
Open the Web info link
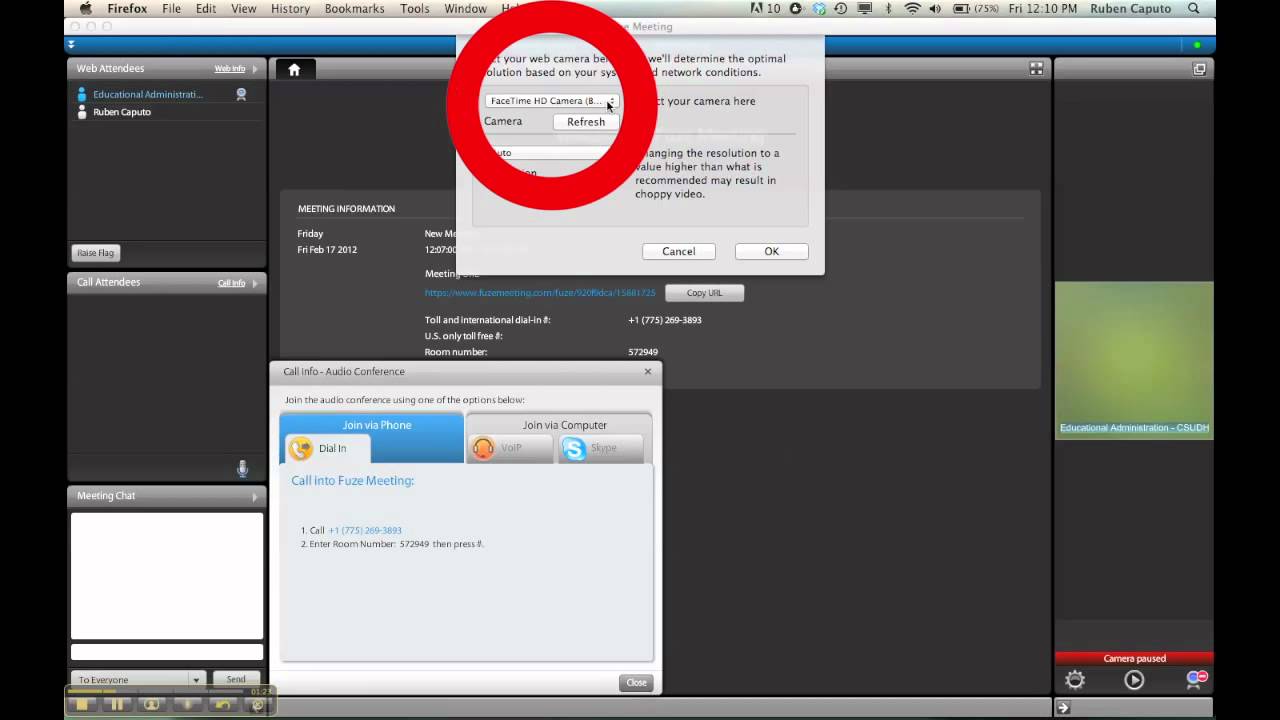tap(229, 69)
